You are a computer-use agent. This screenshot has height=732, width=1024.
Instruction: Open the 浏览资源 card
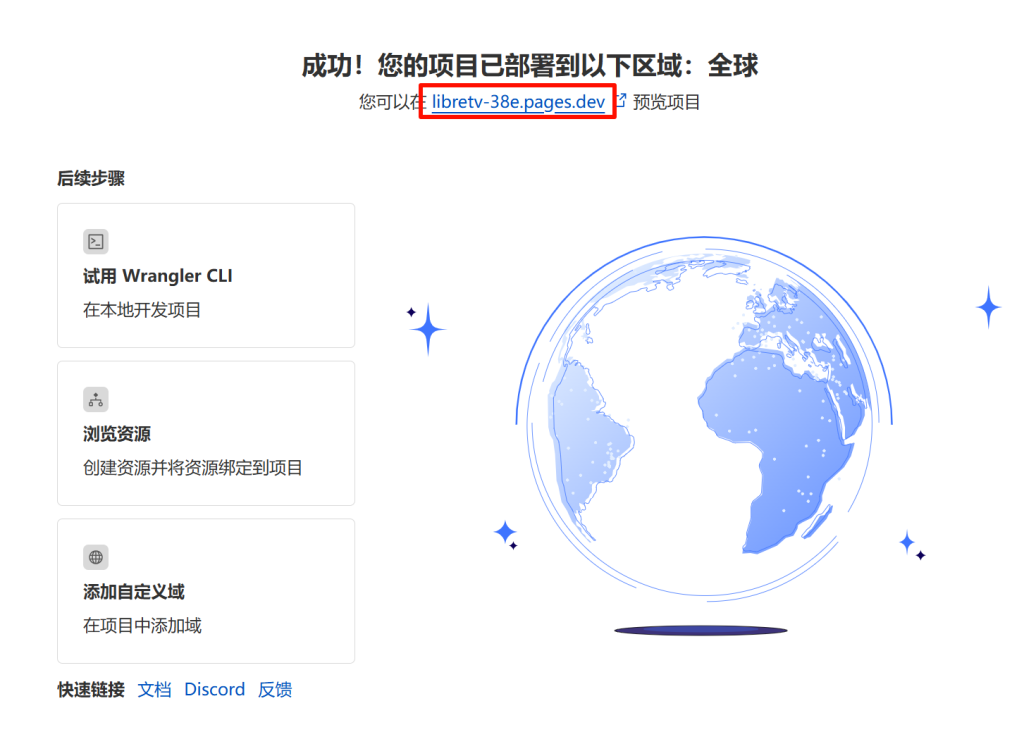click(206, 433)
